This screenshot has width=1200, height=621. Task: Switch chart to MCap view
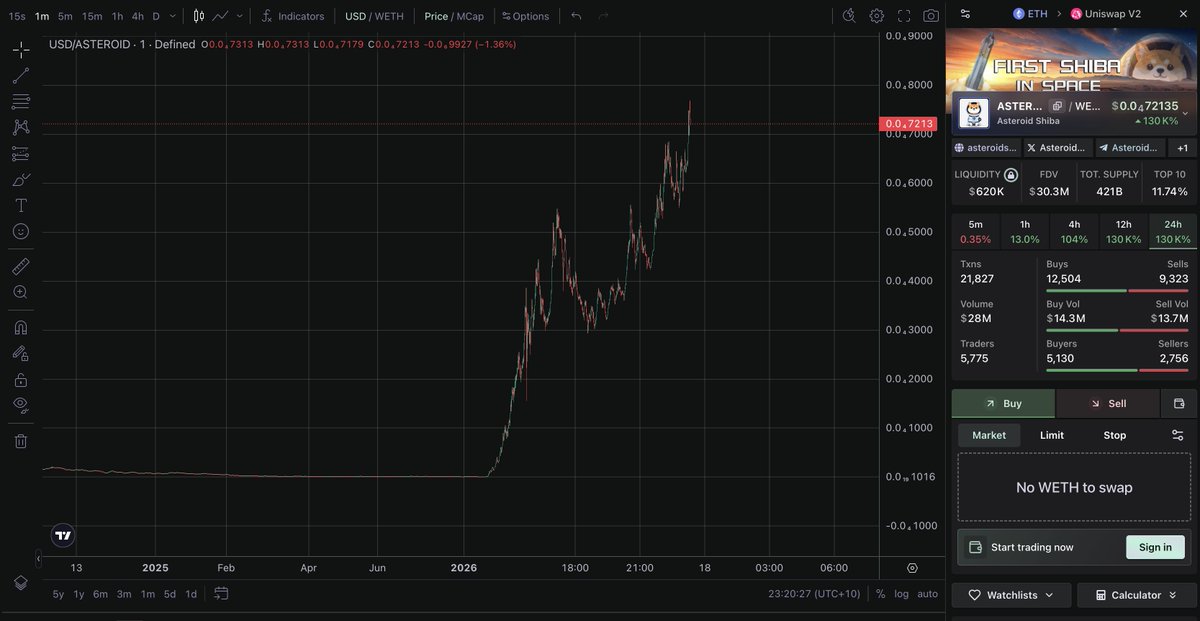(469, 16)
